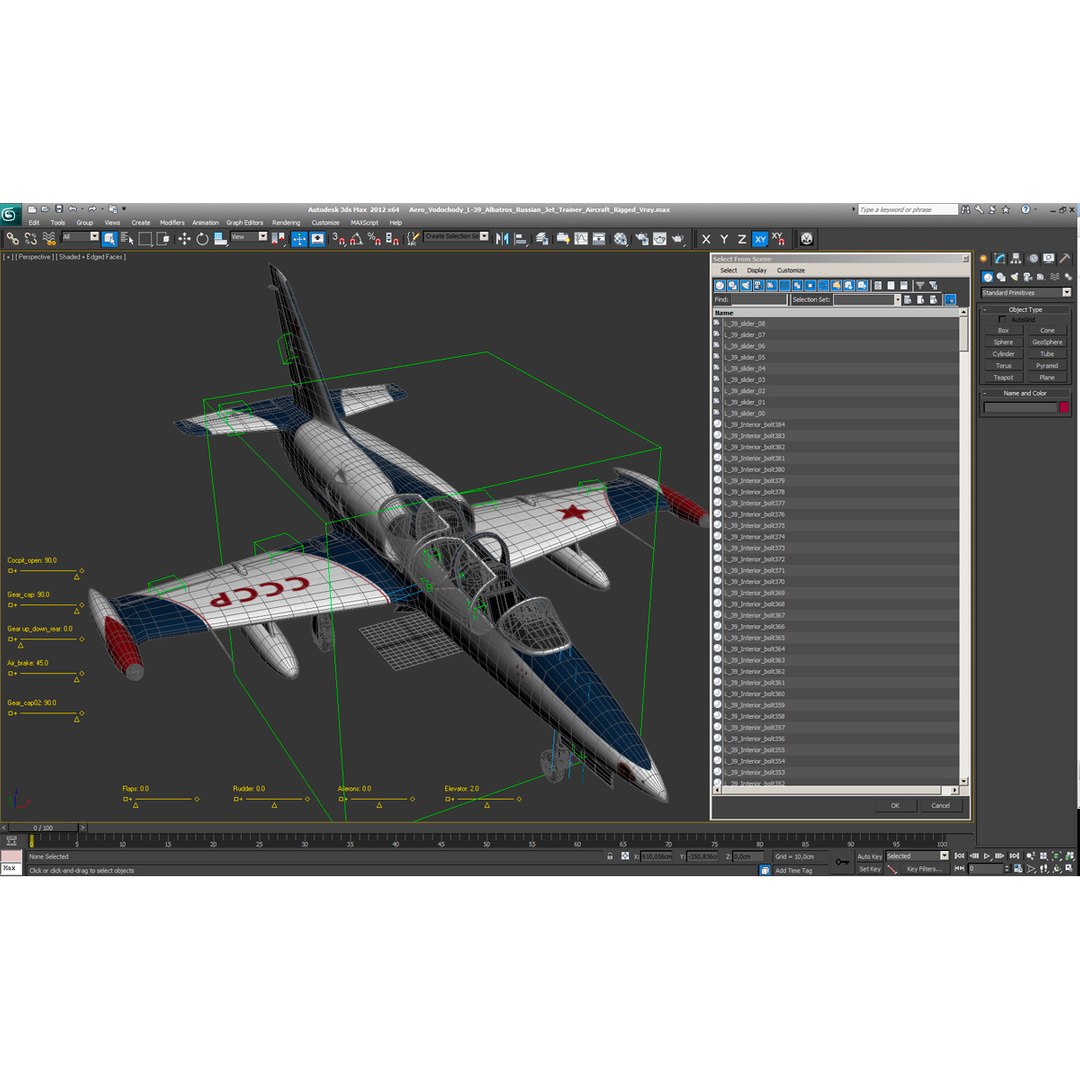Activate the Select and Scale tool
Screen dimensions: 1080x1080
click(x=220, y=239)
